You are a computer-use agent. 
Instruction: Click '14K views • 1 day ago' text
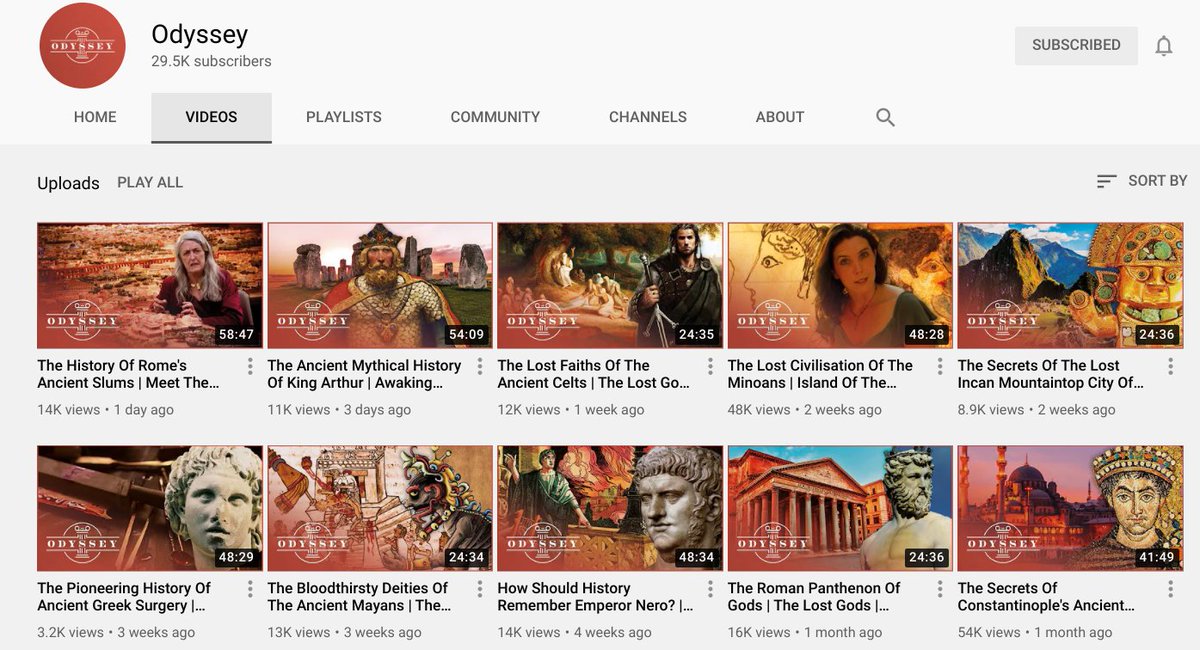[105, 410]
